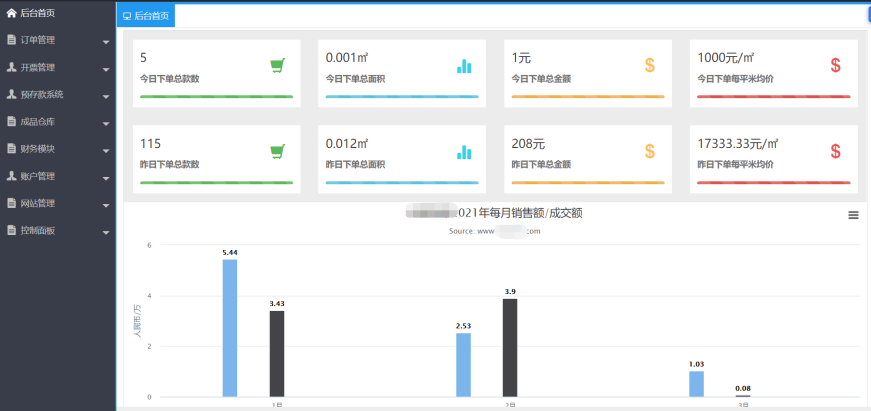Click the green cart icon on 昨日下单总款数 card
The image size is (871, 411).
(x=278, y=152)
